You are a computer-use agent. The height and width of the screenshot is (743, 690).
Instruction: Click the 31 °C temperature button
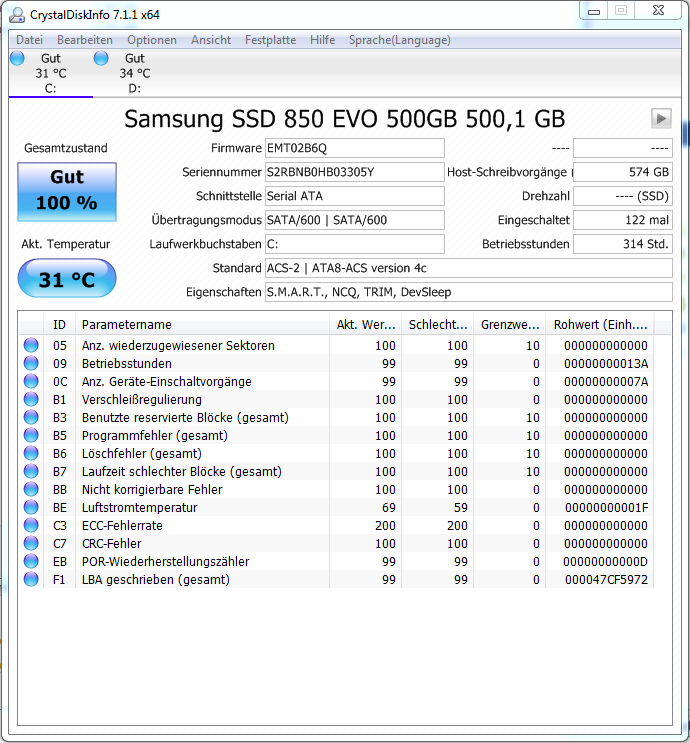tap(67, 278)
